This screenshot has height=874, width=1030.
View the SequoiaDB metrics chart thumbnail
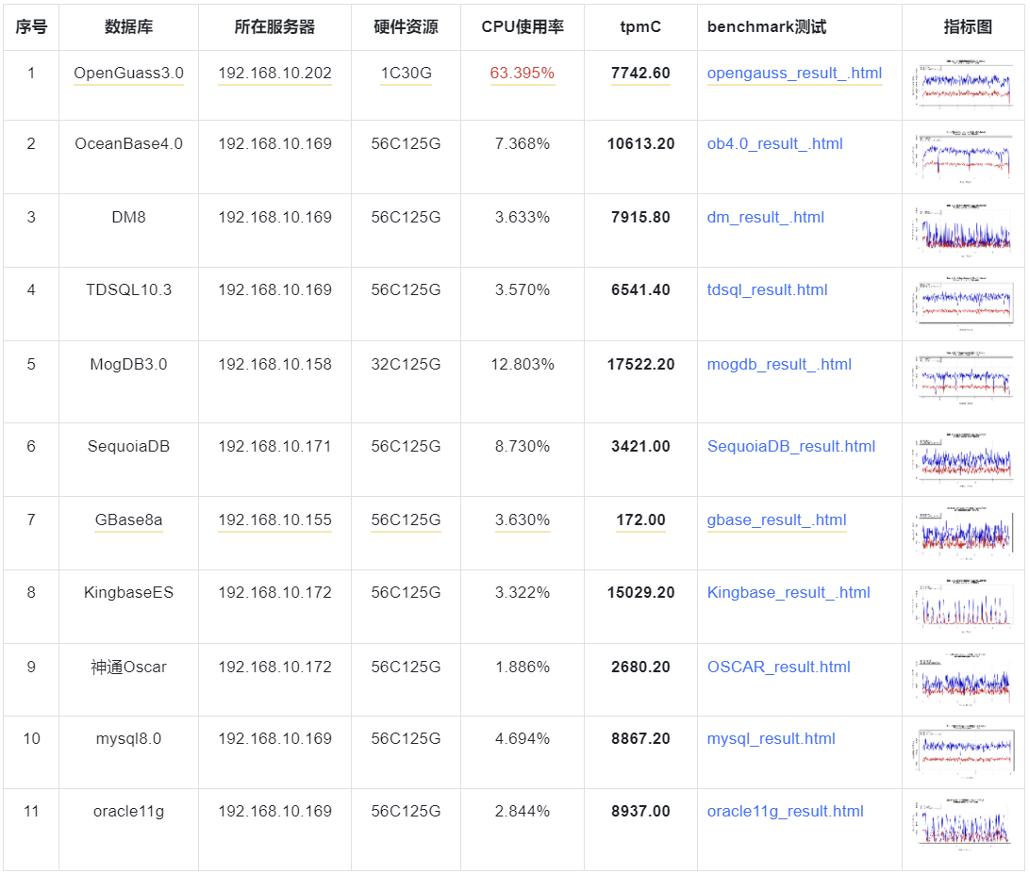[963, 460]
